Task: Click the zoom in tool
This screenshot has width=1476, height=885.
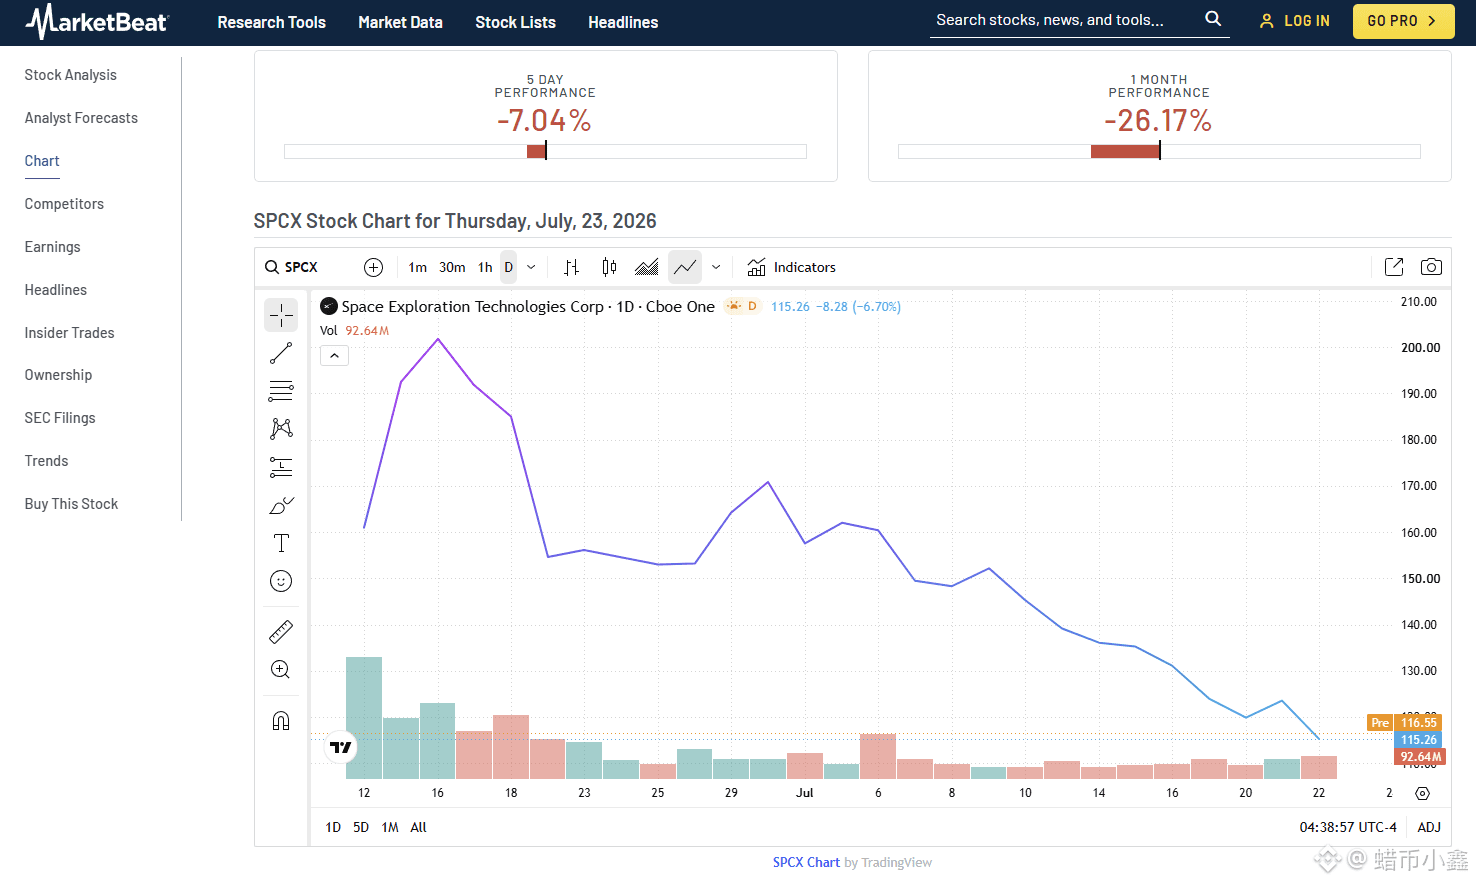Action: (281, 670)
